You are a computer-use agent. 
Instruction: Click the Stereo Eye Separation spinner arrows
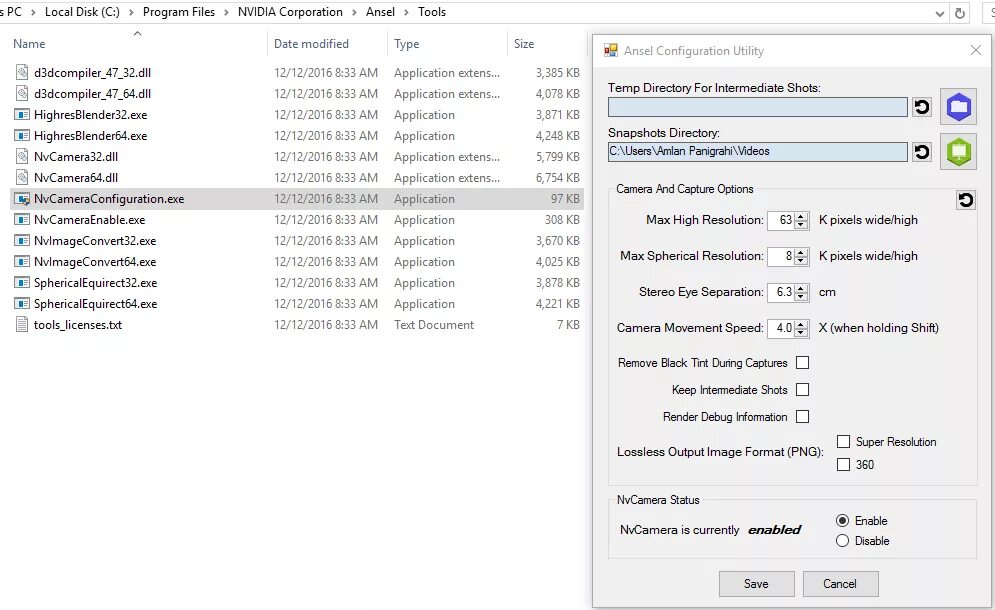[801, 293]
